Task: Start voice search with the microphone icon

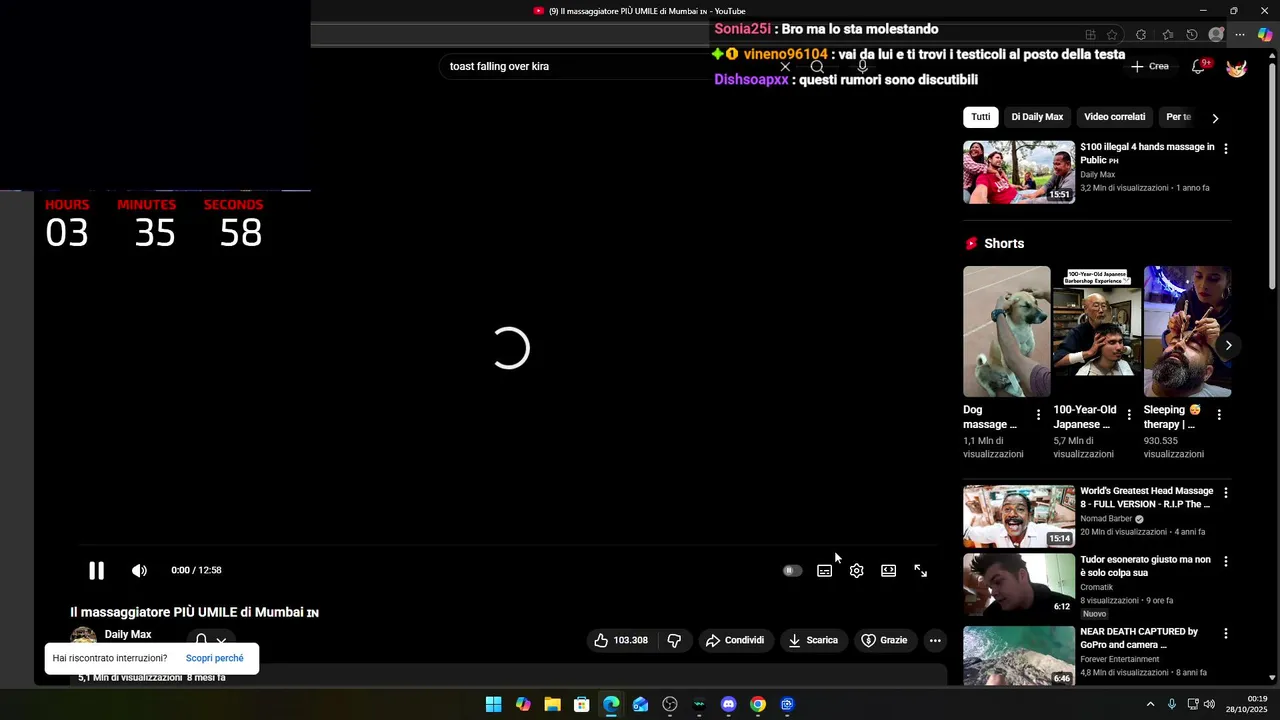Action: pos(862,67)
